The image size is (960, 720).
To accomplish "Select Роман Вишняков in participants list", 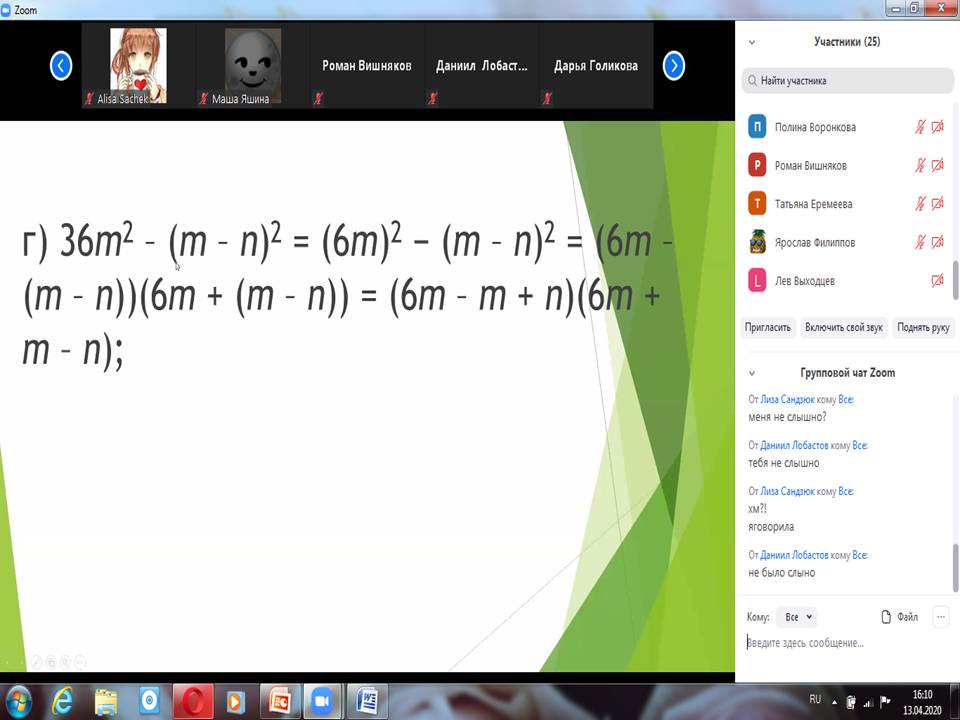I will point(810,166).
